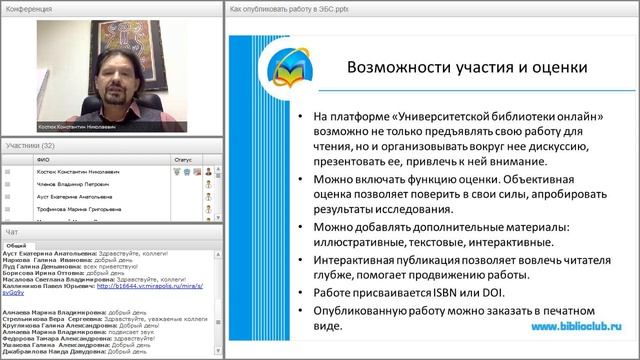Click the dark presenter avatar icon for Костюк

tap(209, 172)
